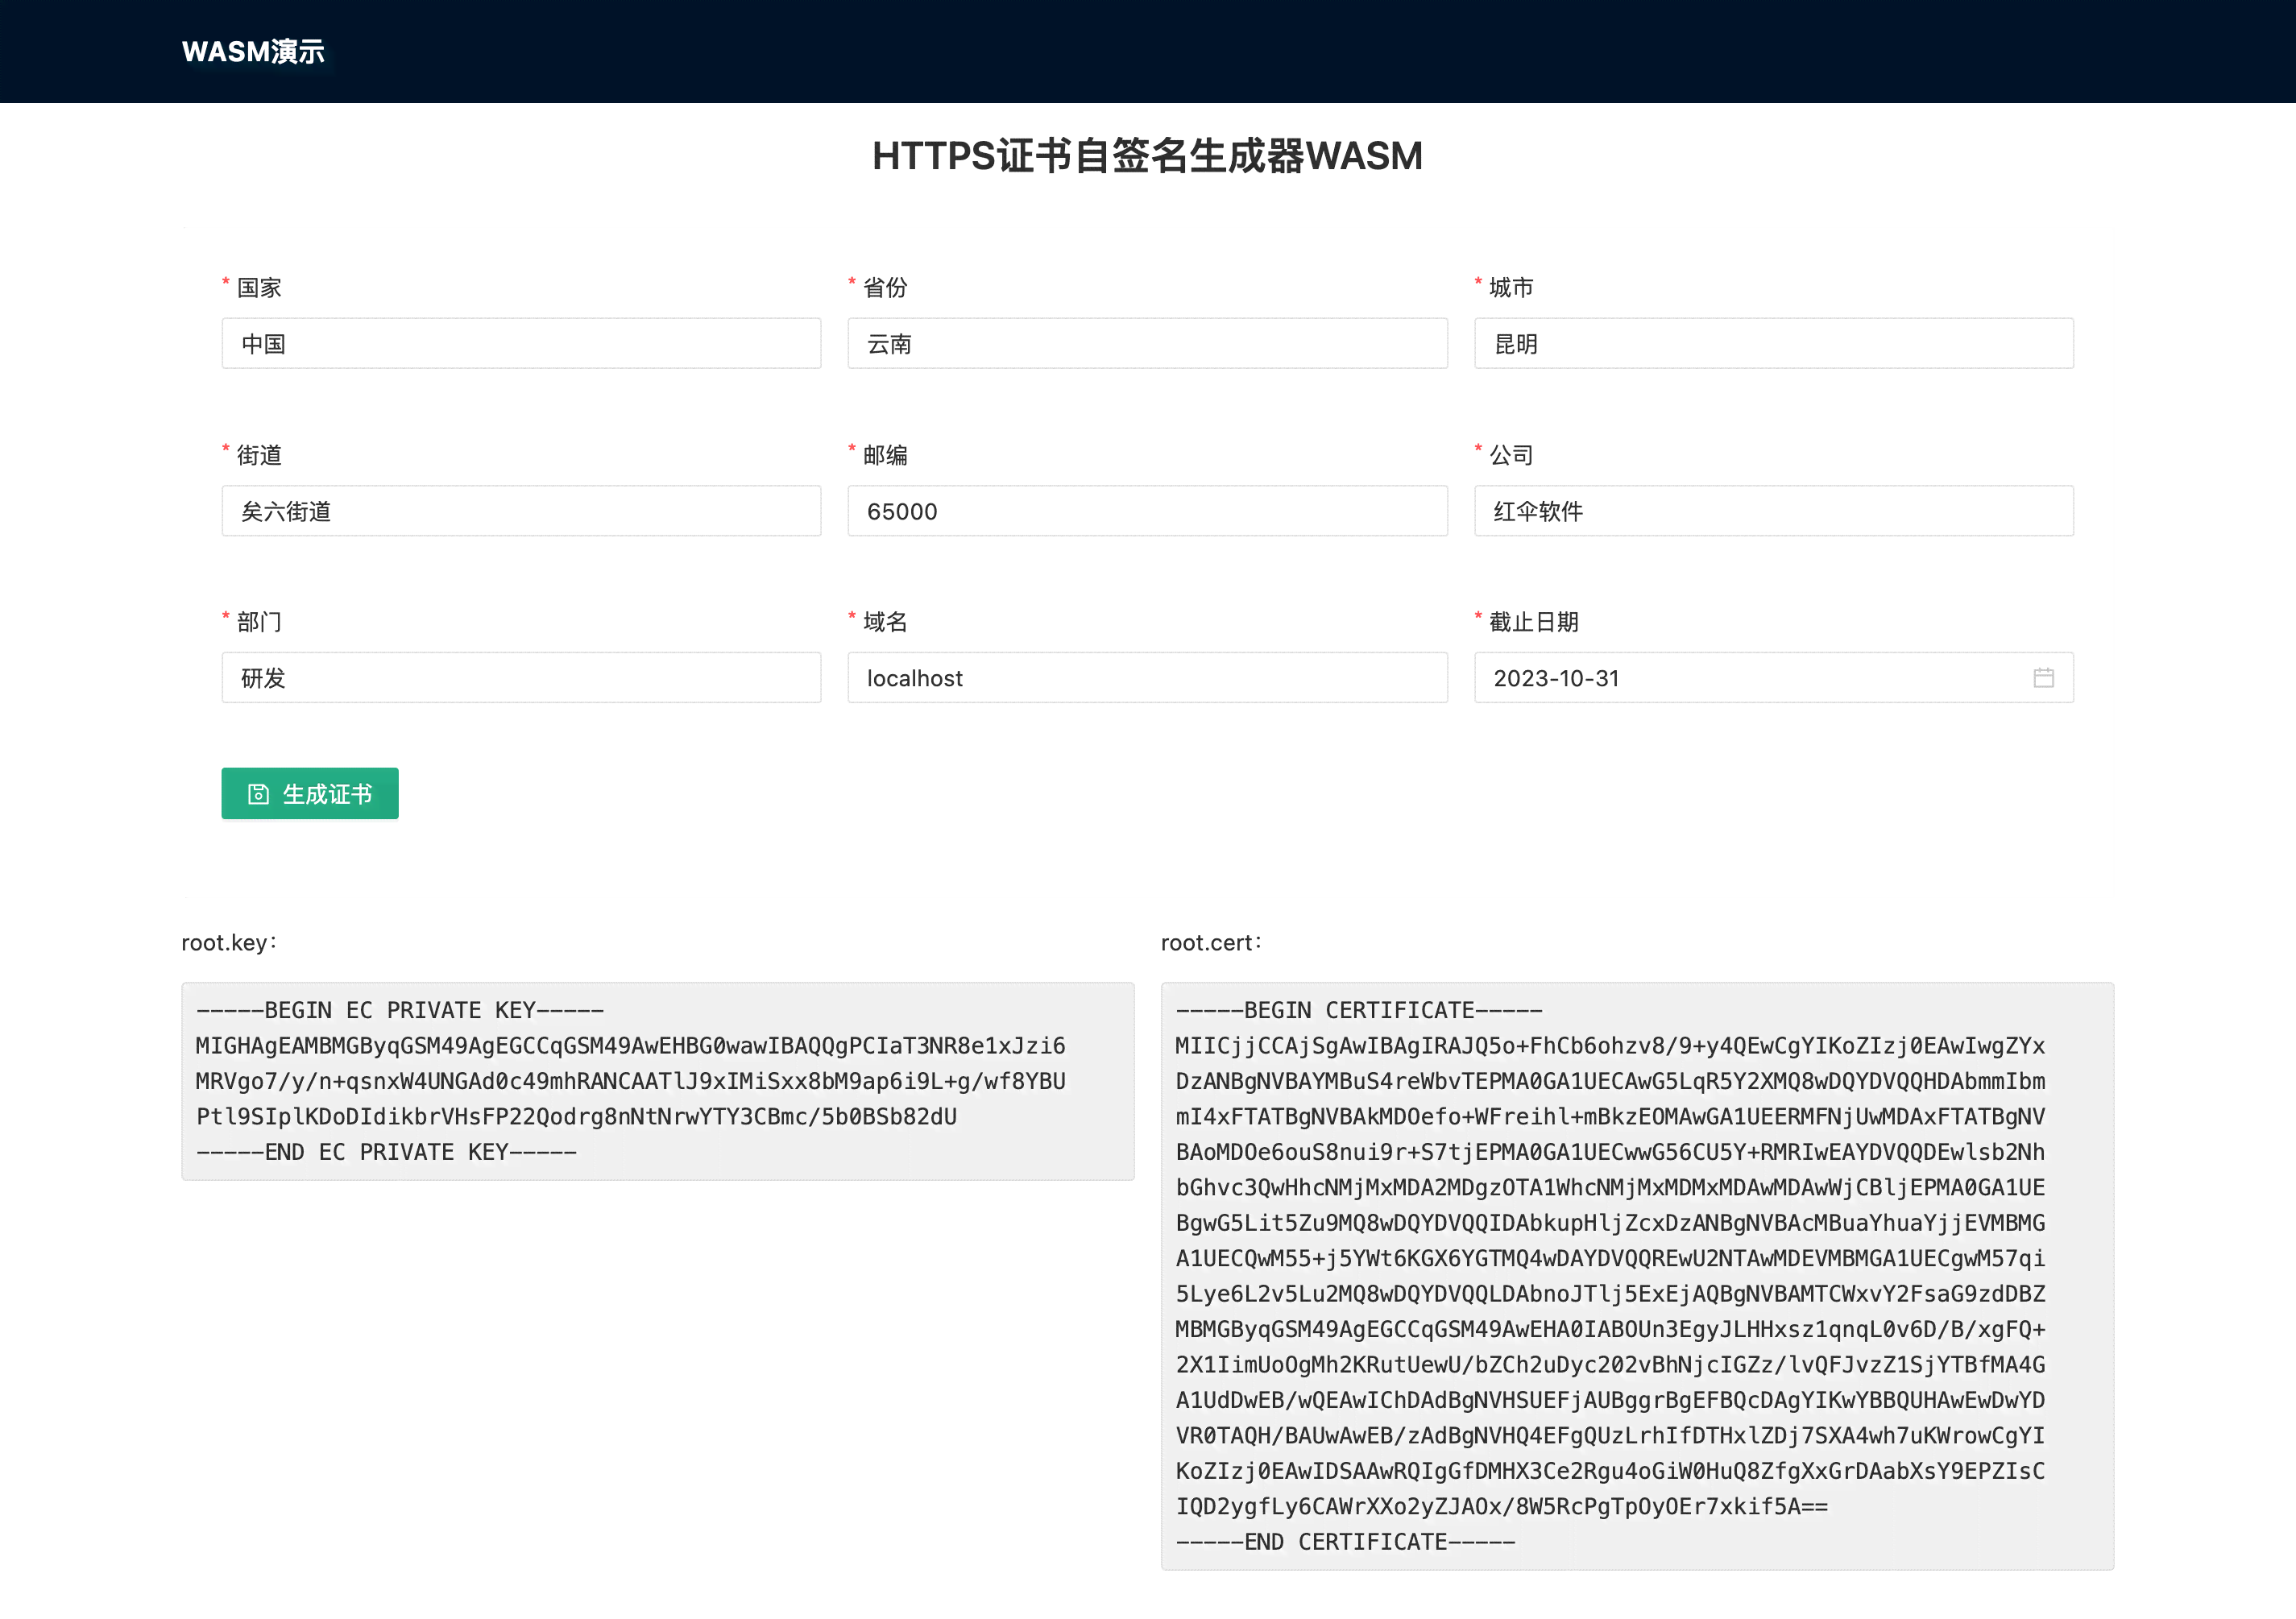Viewport: 2296px width, 1619px height.
Task: Click the 城市 field label
Action: pos(1511,288)
